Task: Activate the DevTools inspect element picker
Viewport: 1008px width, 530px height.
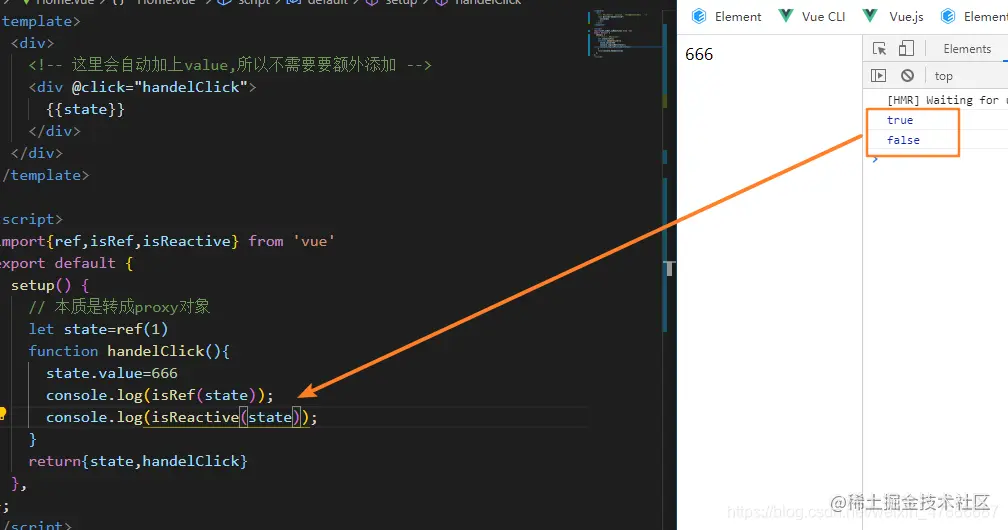Action: 879,49
